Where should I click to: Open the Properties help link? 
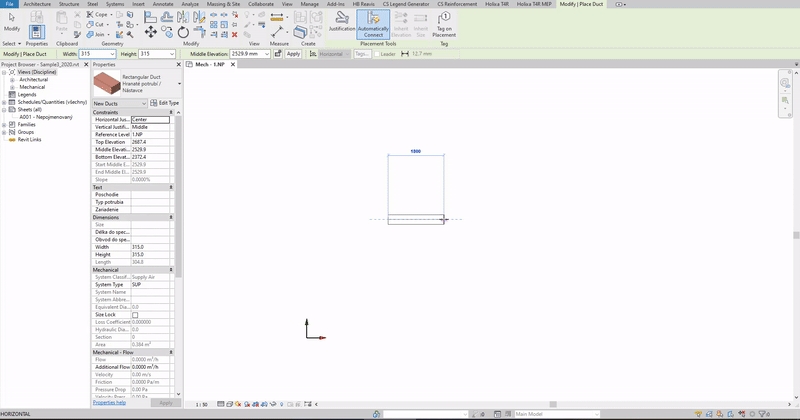coord(110,403)
